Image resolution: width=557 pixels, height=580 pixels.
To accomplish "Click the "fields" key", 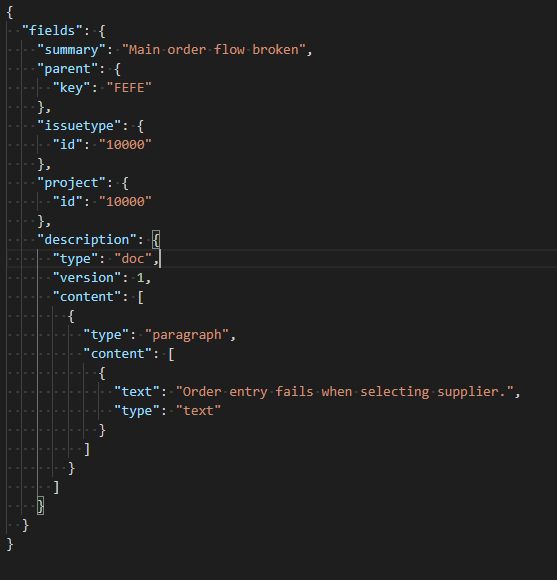I will 52,31.
